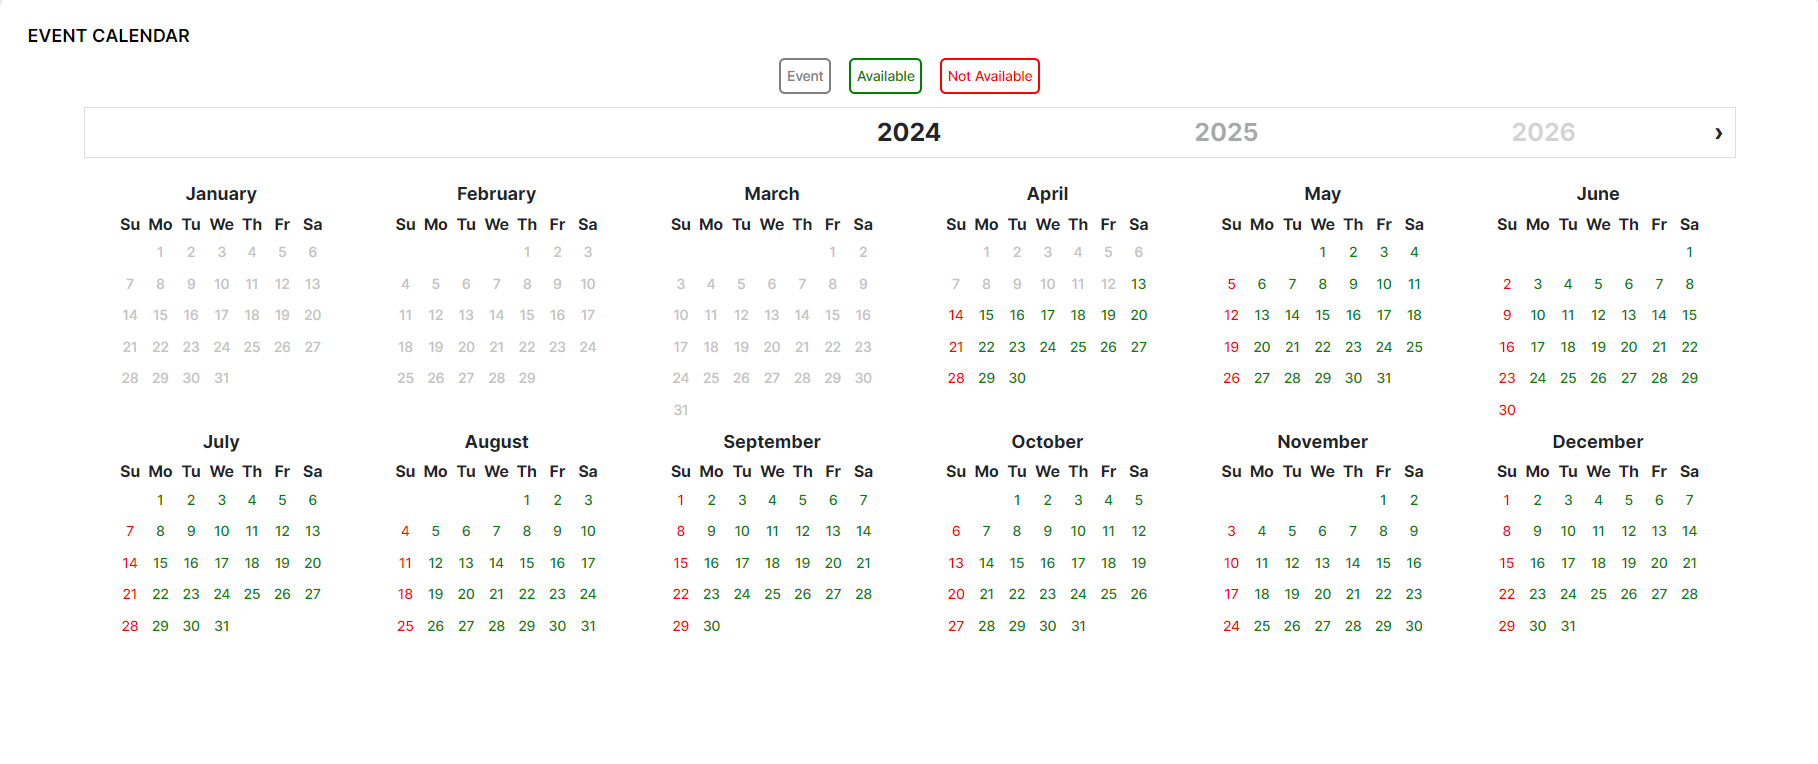Image resolution: width=1818 pixels, height=764 pixels.
Task: Select July 4 in the calendar
Action: coord(252,500)
